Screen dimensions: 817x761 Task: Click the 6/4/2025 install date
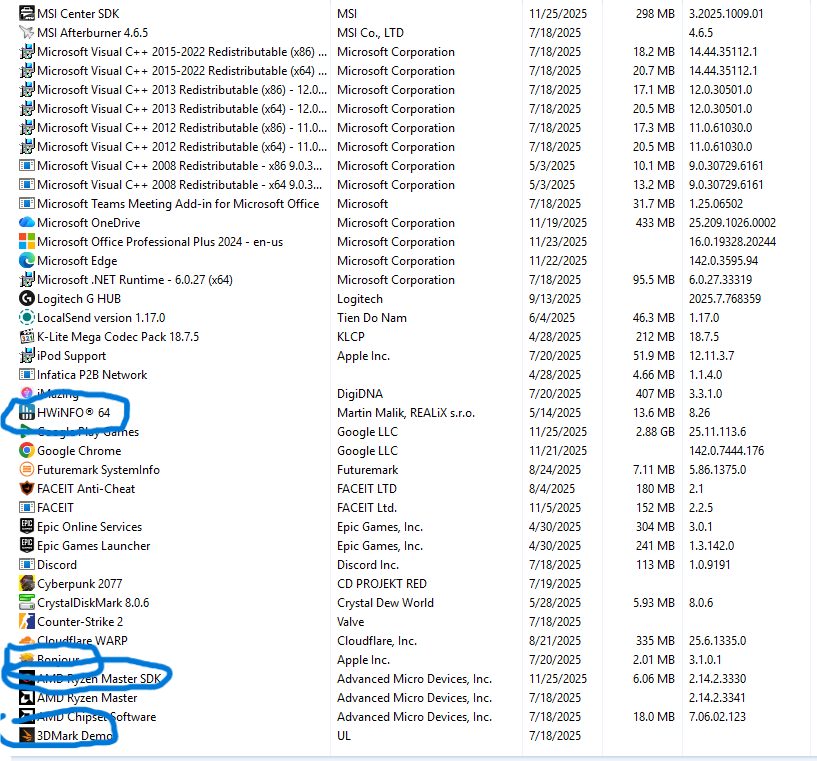point(552,318)
